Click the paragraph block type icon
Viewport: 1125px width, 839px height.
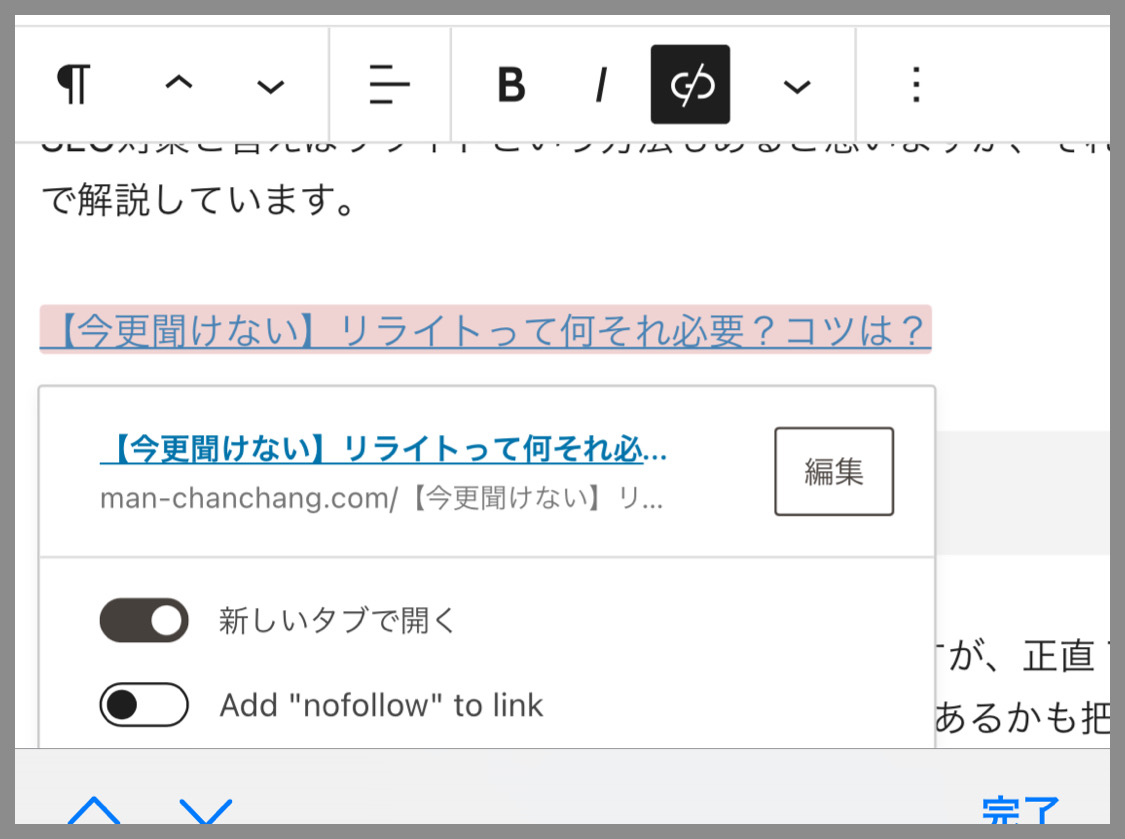click(73, 85)
